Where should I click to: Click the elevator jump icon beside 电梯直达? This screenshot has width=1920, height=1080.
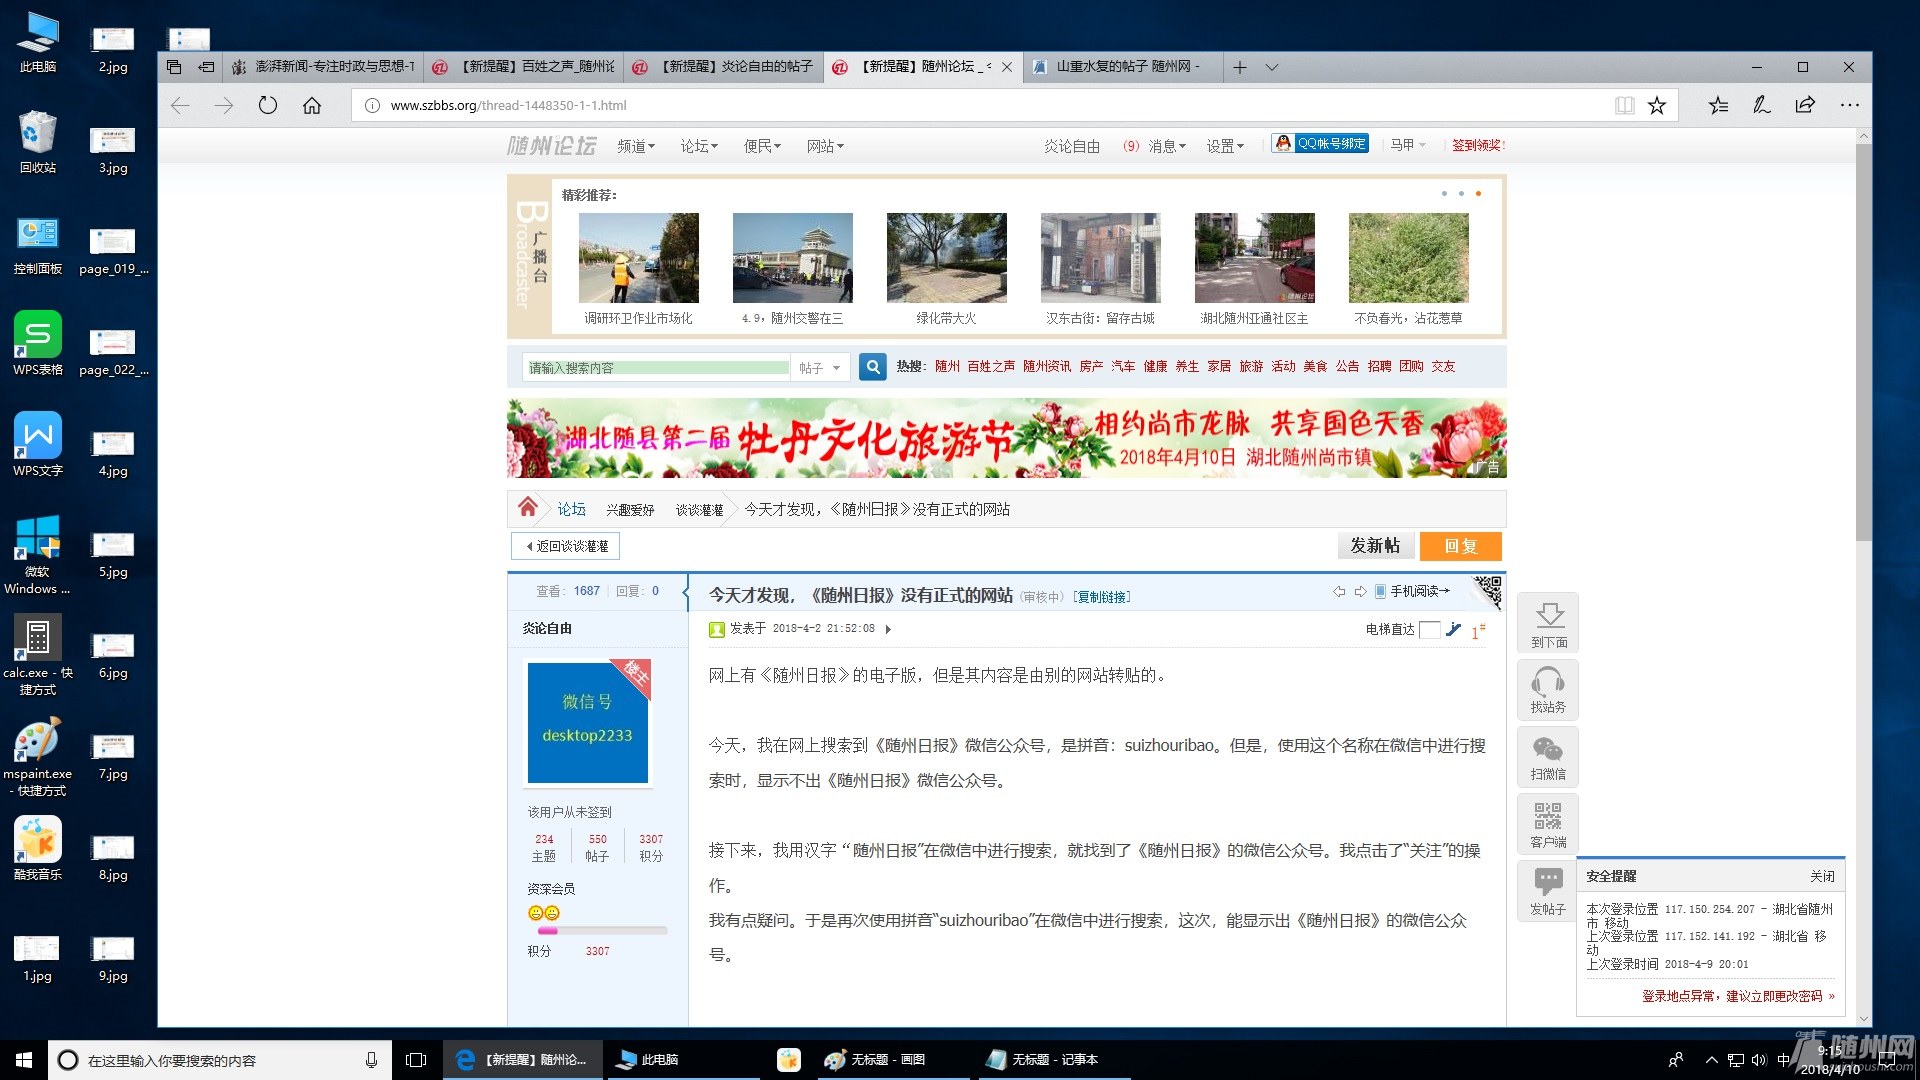tap(1454, 629)
